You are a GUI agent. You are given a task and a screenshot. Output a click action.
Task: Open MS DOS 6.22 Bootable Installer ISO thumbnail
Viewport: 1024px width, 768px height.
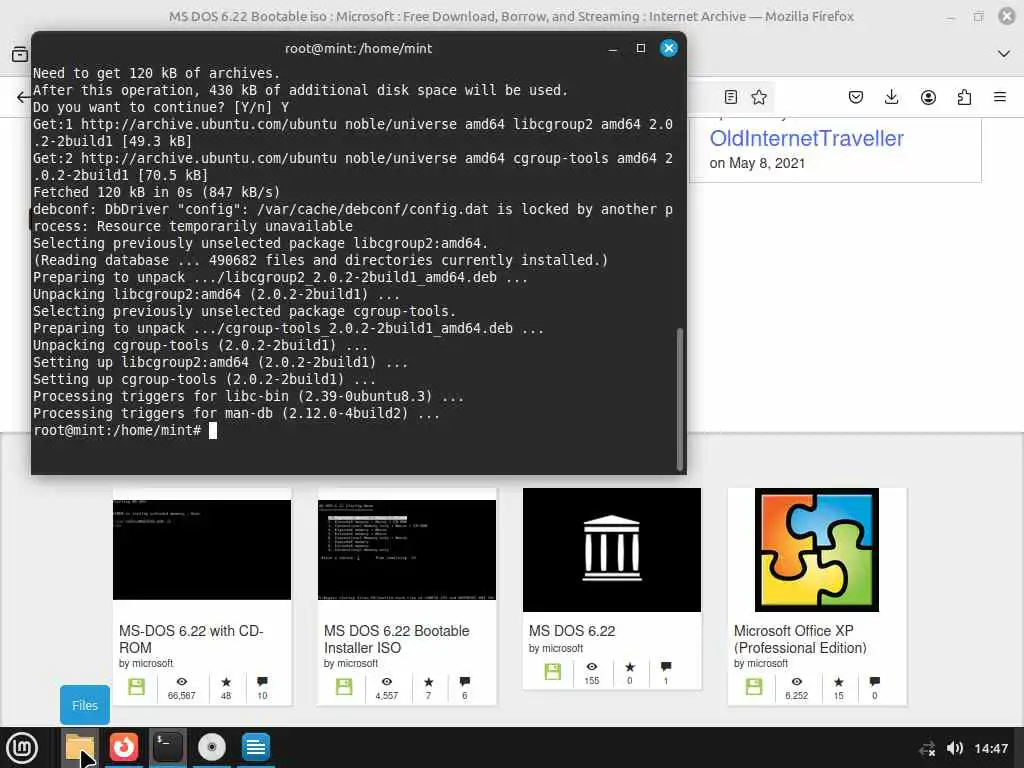pos(407,550)
